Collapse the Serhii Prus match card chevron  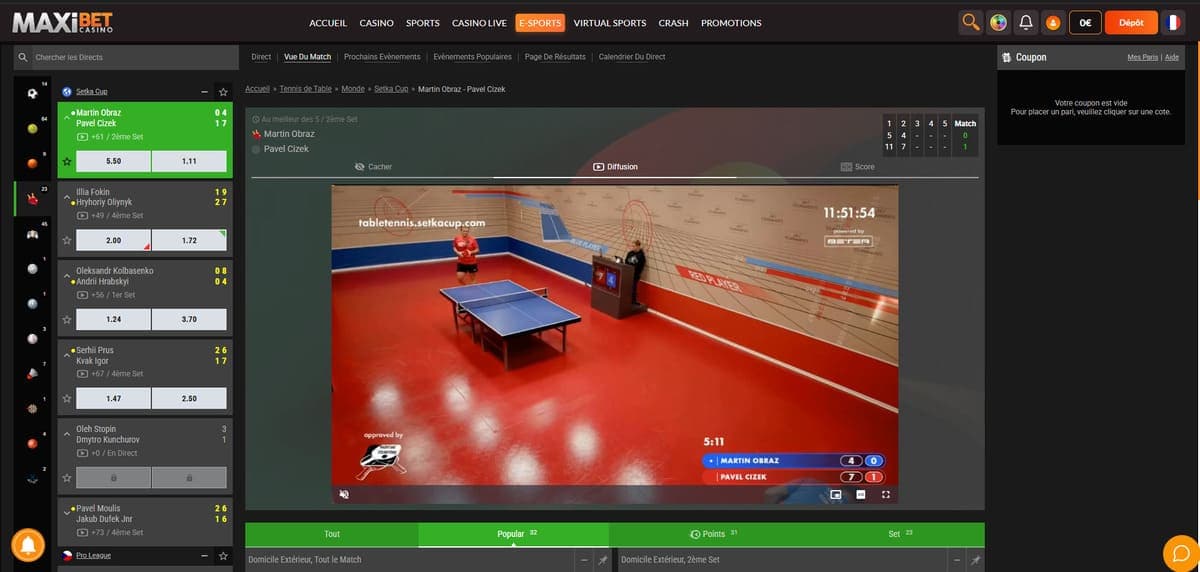click(x=67, y=356)
